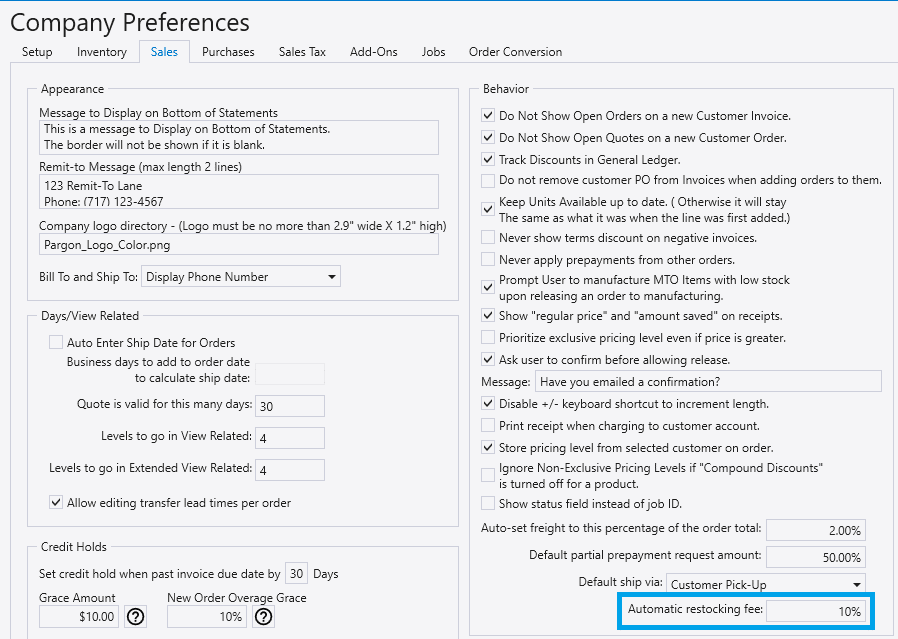Check Auto Enter Ship Date for Orders

point(56,342)
